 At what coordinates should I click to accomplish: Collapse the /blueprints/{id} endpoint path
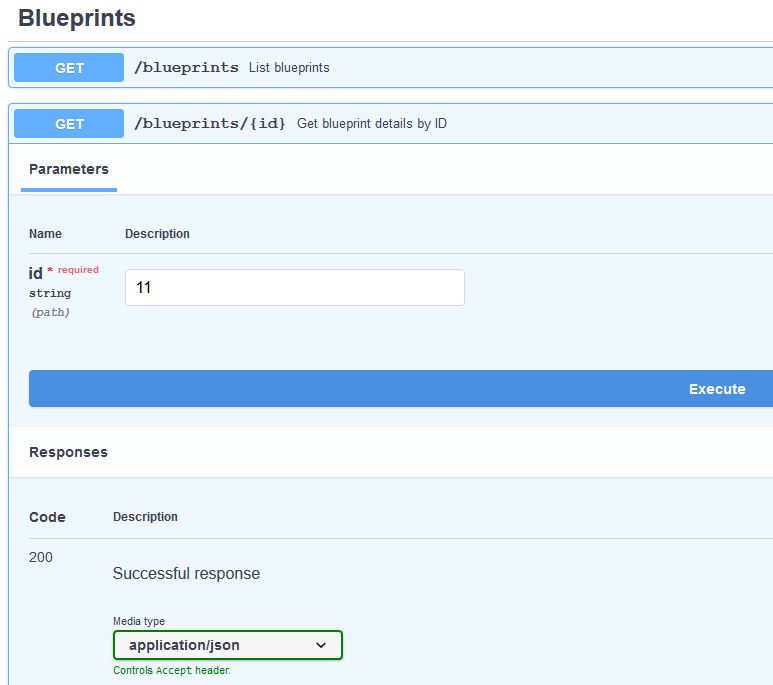click(210, 124)
